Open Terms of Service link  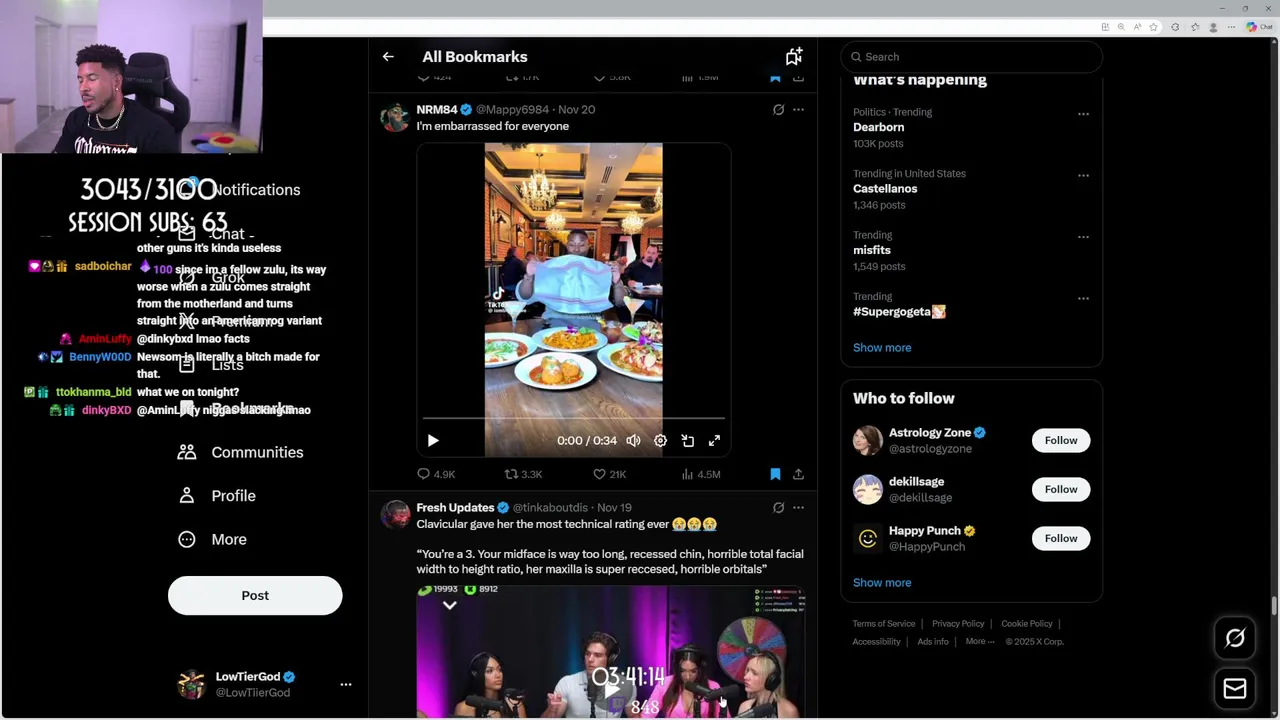pyautogui.click(x=884, y=624)
